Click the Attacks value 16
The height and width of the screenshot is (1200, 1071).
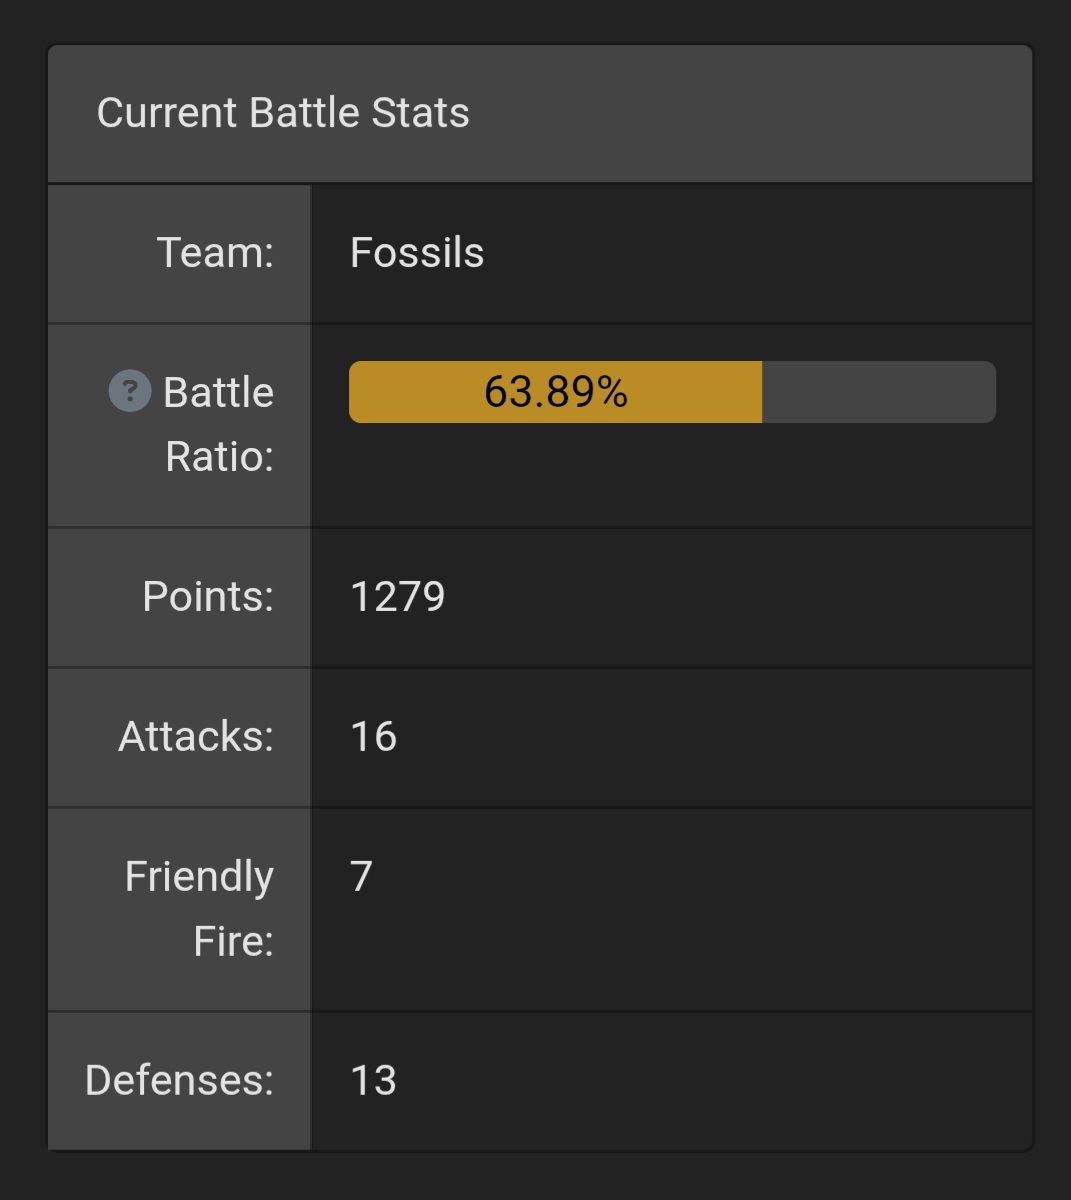(374, 737)
